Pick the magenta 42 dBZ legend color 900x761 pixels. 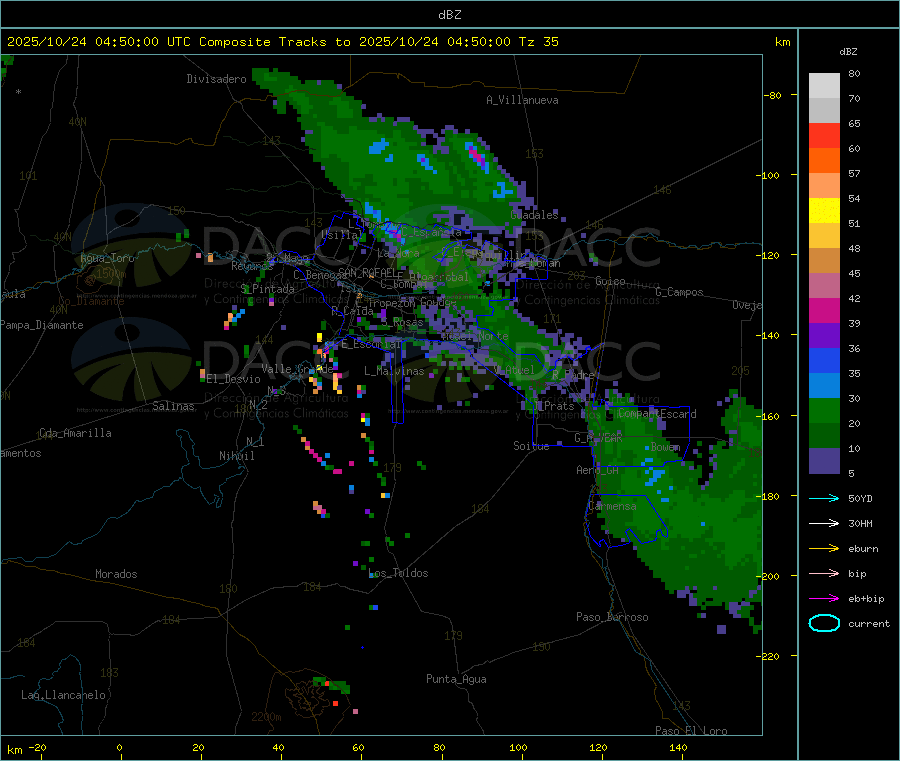click(824, 310)
